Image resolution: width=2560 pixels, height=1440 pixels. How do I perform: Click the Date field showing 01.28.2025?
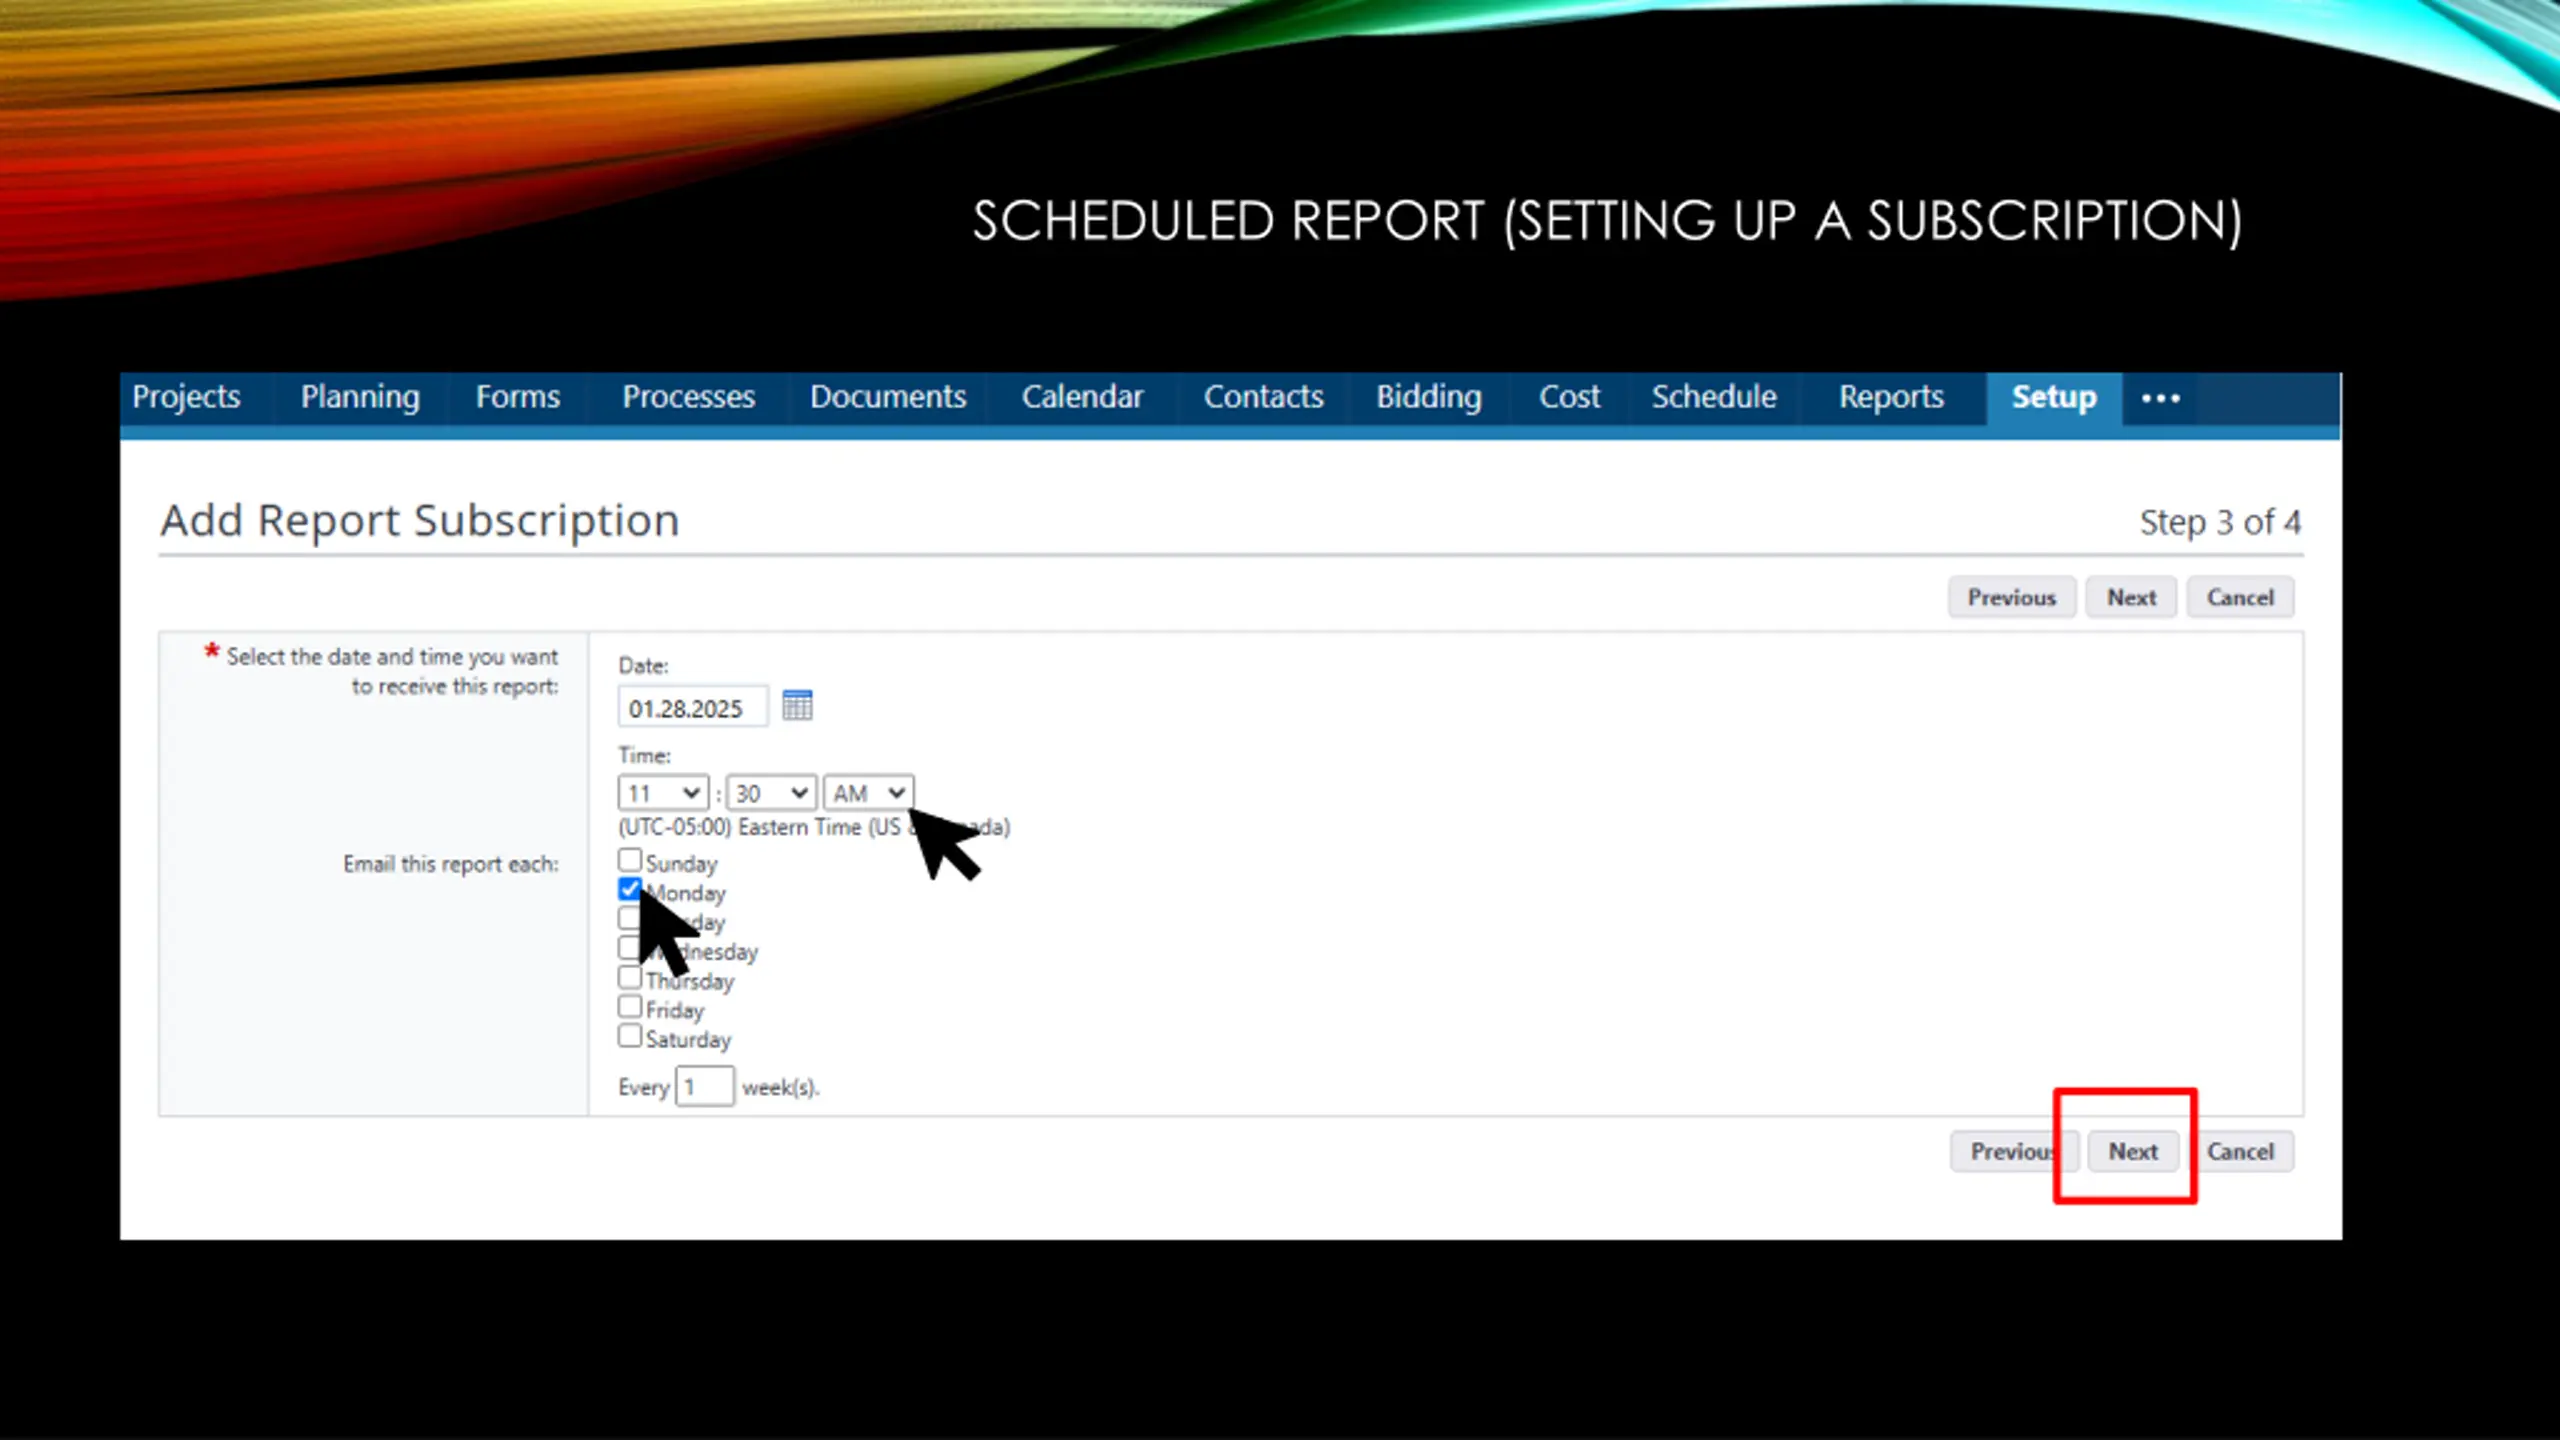[x=692, y=708]
